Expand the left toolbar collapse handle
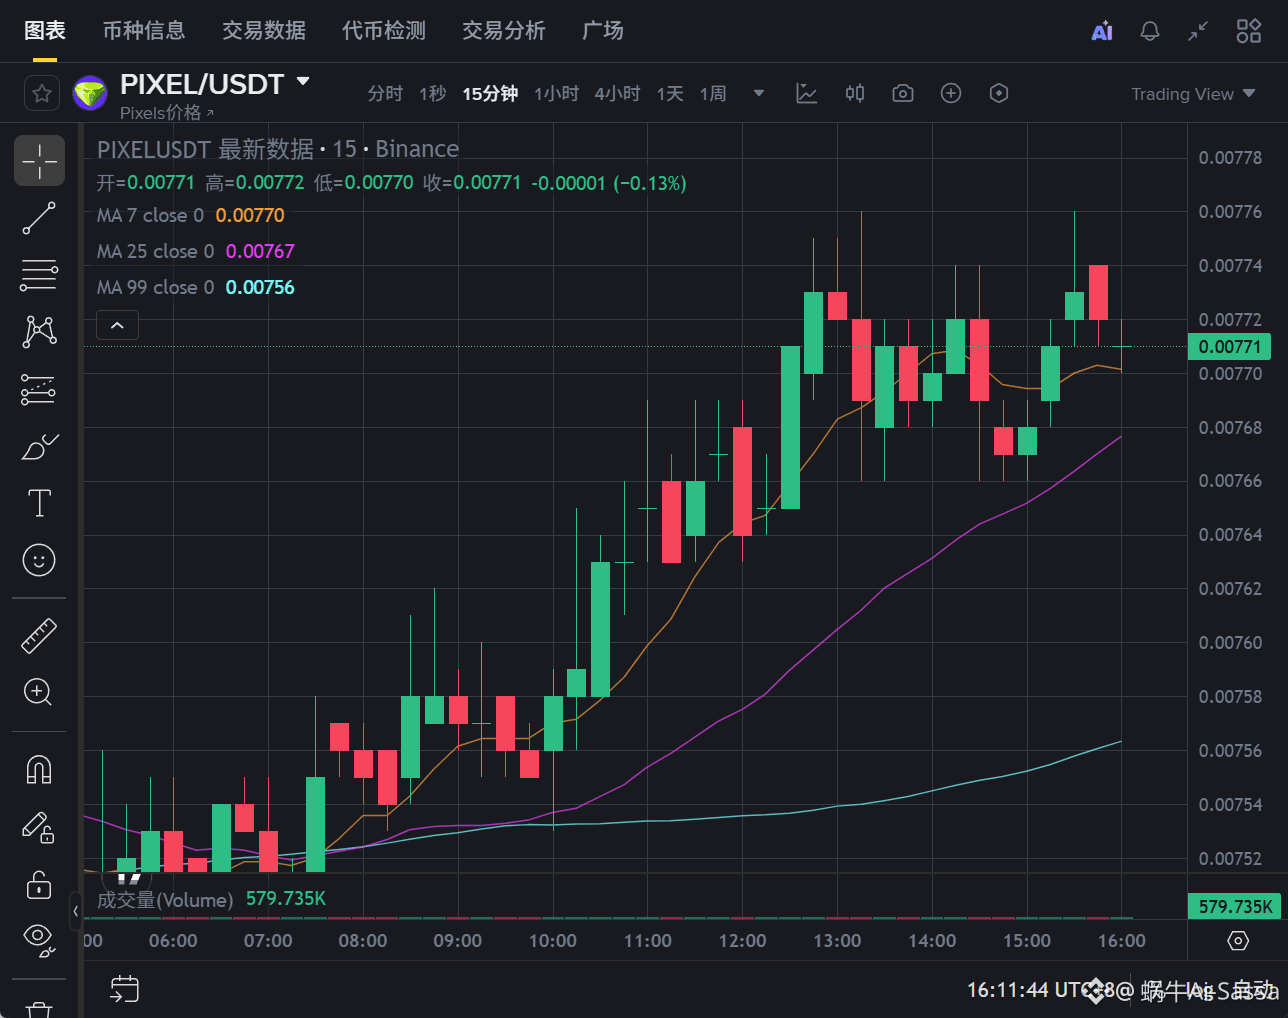The width and height of the screenshot is (1288, 1018). [76, 911]
